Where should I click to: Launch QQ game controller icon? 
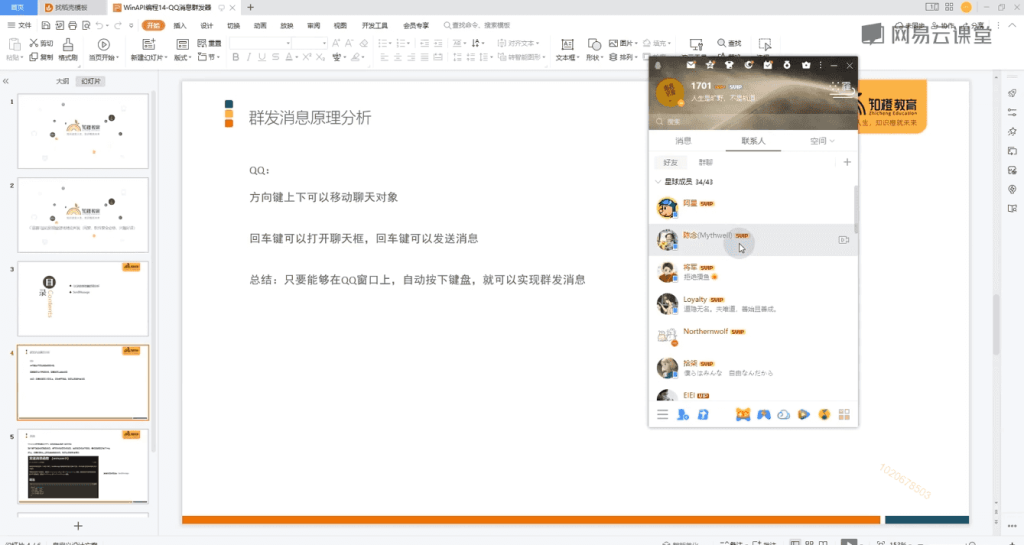(x=763, y=414)
